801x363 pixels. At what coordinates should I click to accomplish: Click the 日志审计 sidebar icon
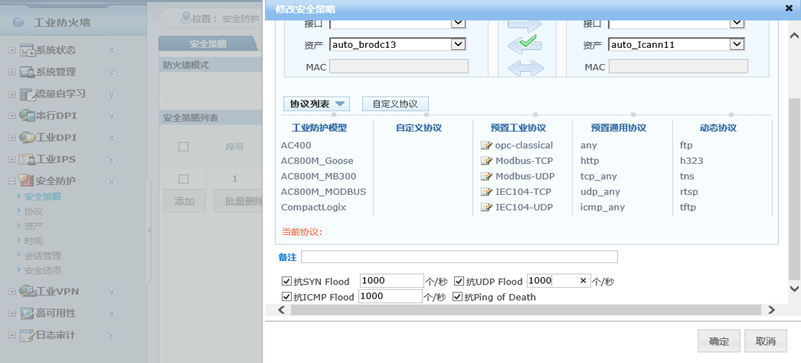26,335
